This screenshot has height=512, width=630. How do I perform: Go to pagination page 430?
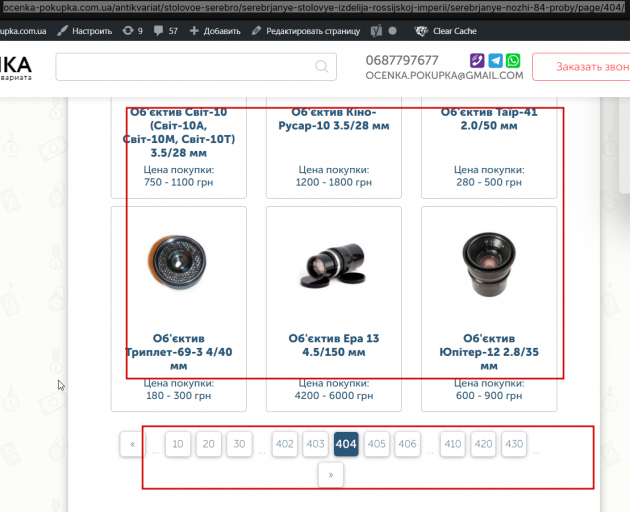click(514, 444)
